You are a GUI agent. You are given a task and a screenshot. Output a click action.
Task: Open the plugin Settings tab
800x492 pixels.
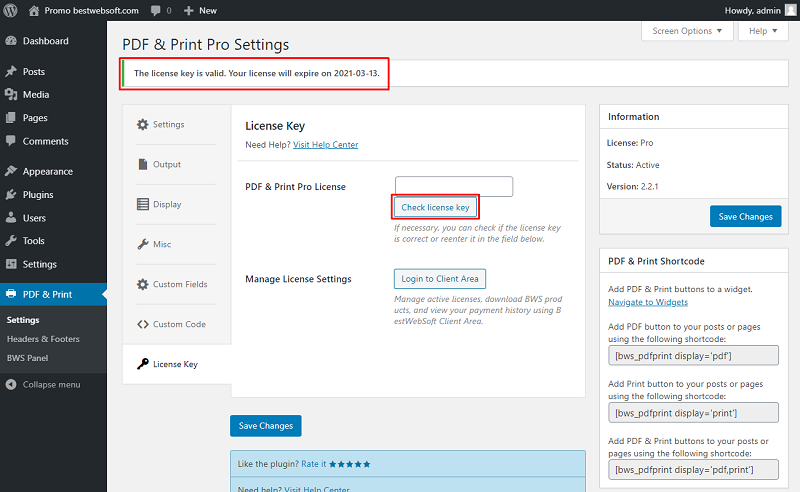pos(177,125)
